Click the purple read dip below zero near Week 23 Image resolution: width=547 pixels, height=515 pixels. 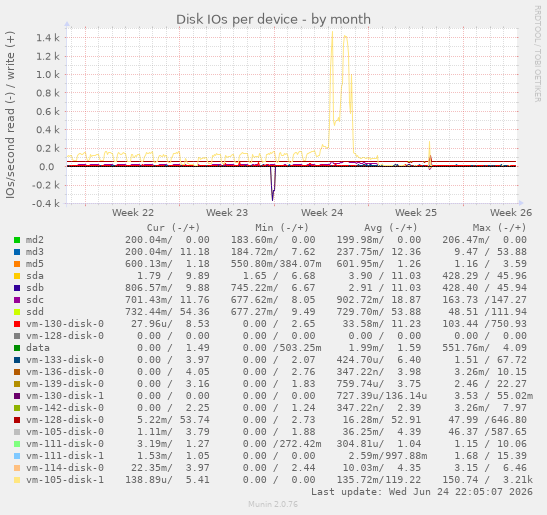(273, 183)
